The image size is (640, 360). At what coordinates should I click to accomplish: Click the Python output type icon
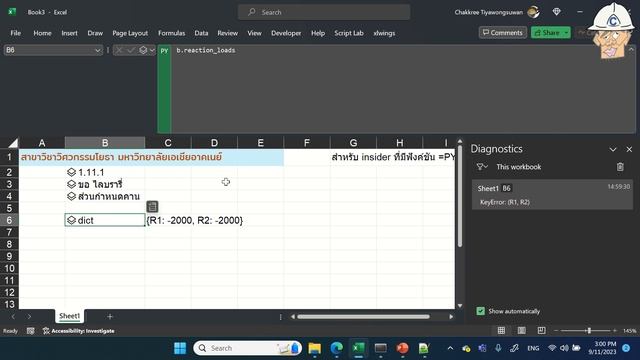[143, 50]
